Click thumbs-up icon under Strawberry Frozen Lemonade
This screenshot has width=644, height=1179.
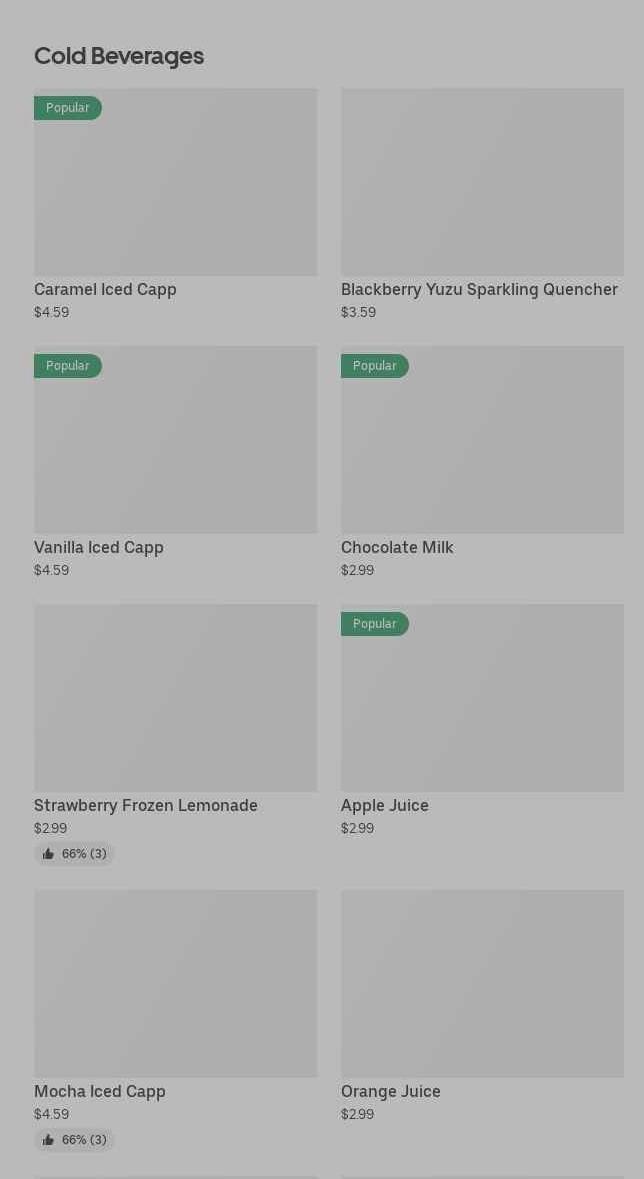[48, 854]
